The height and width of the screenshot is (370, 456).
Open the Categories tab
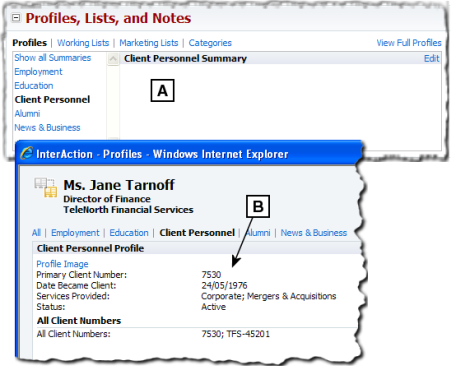(x=210, y=43)
